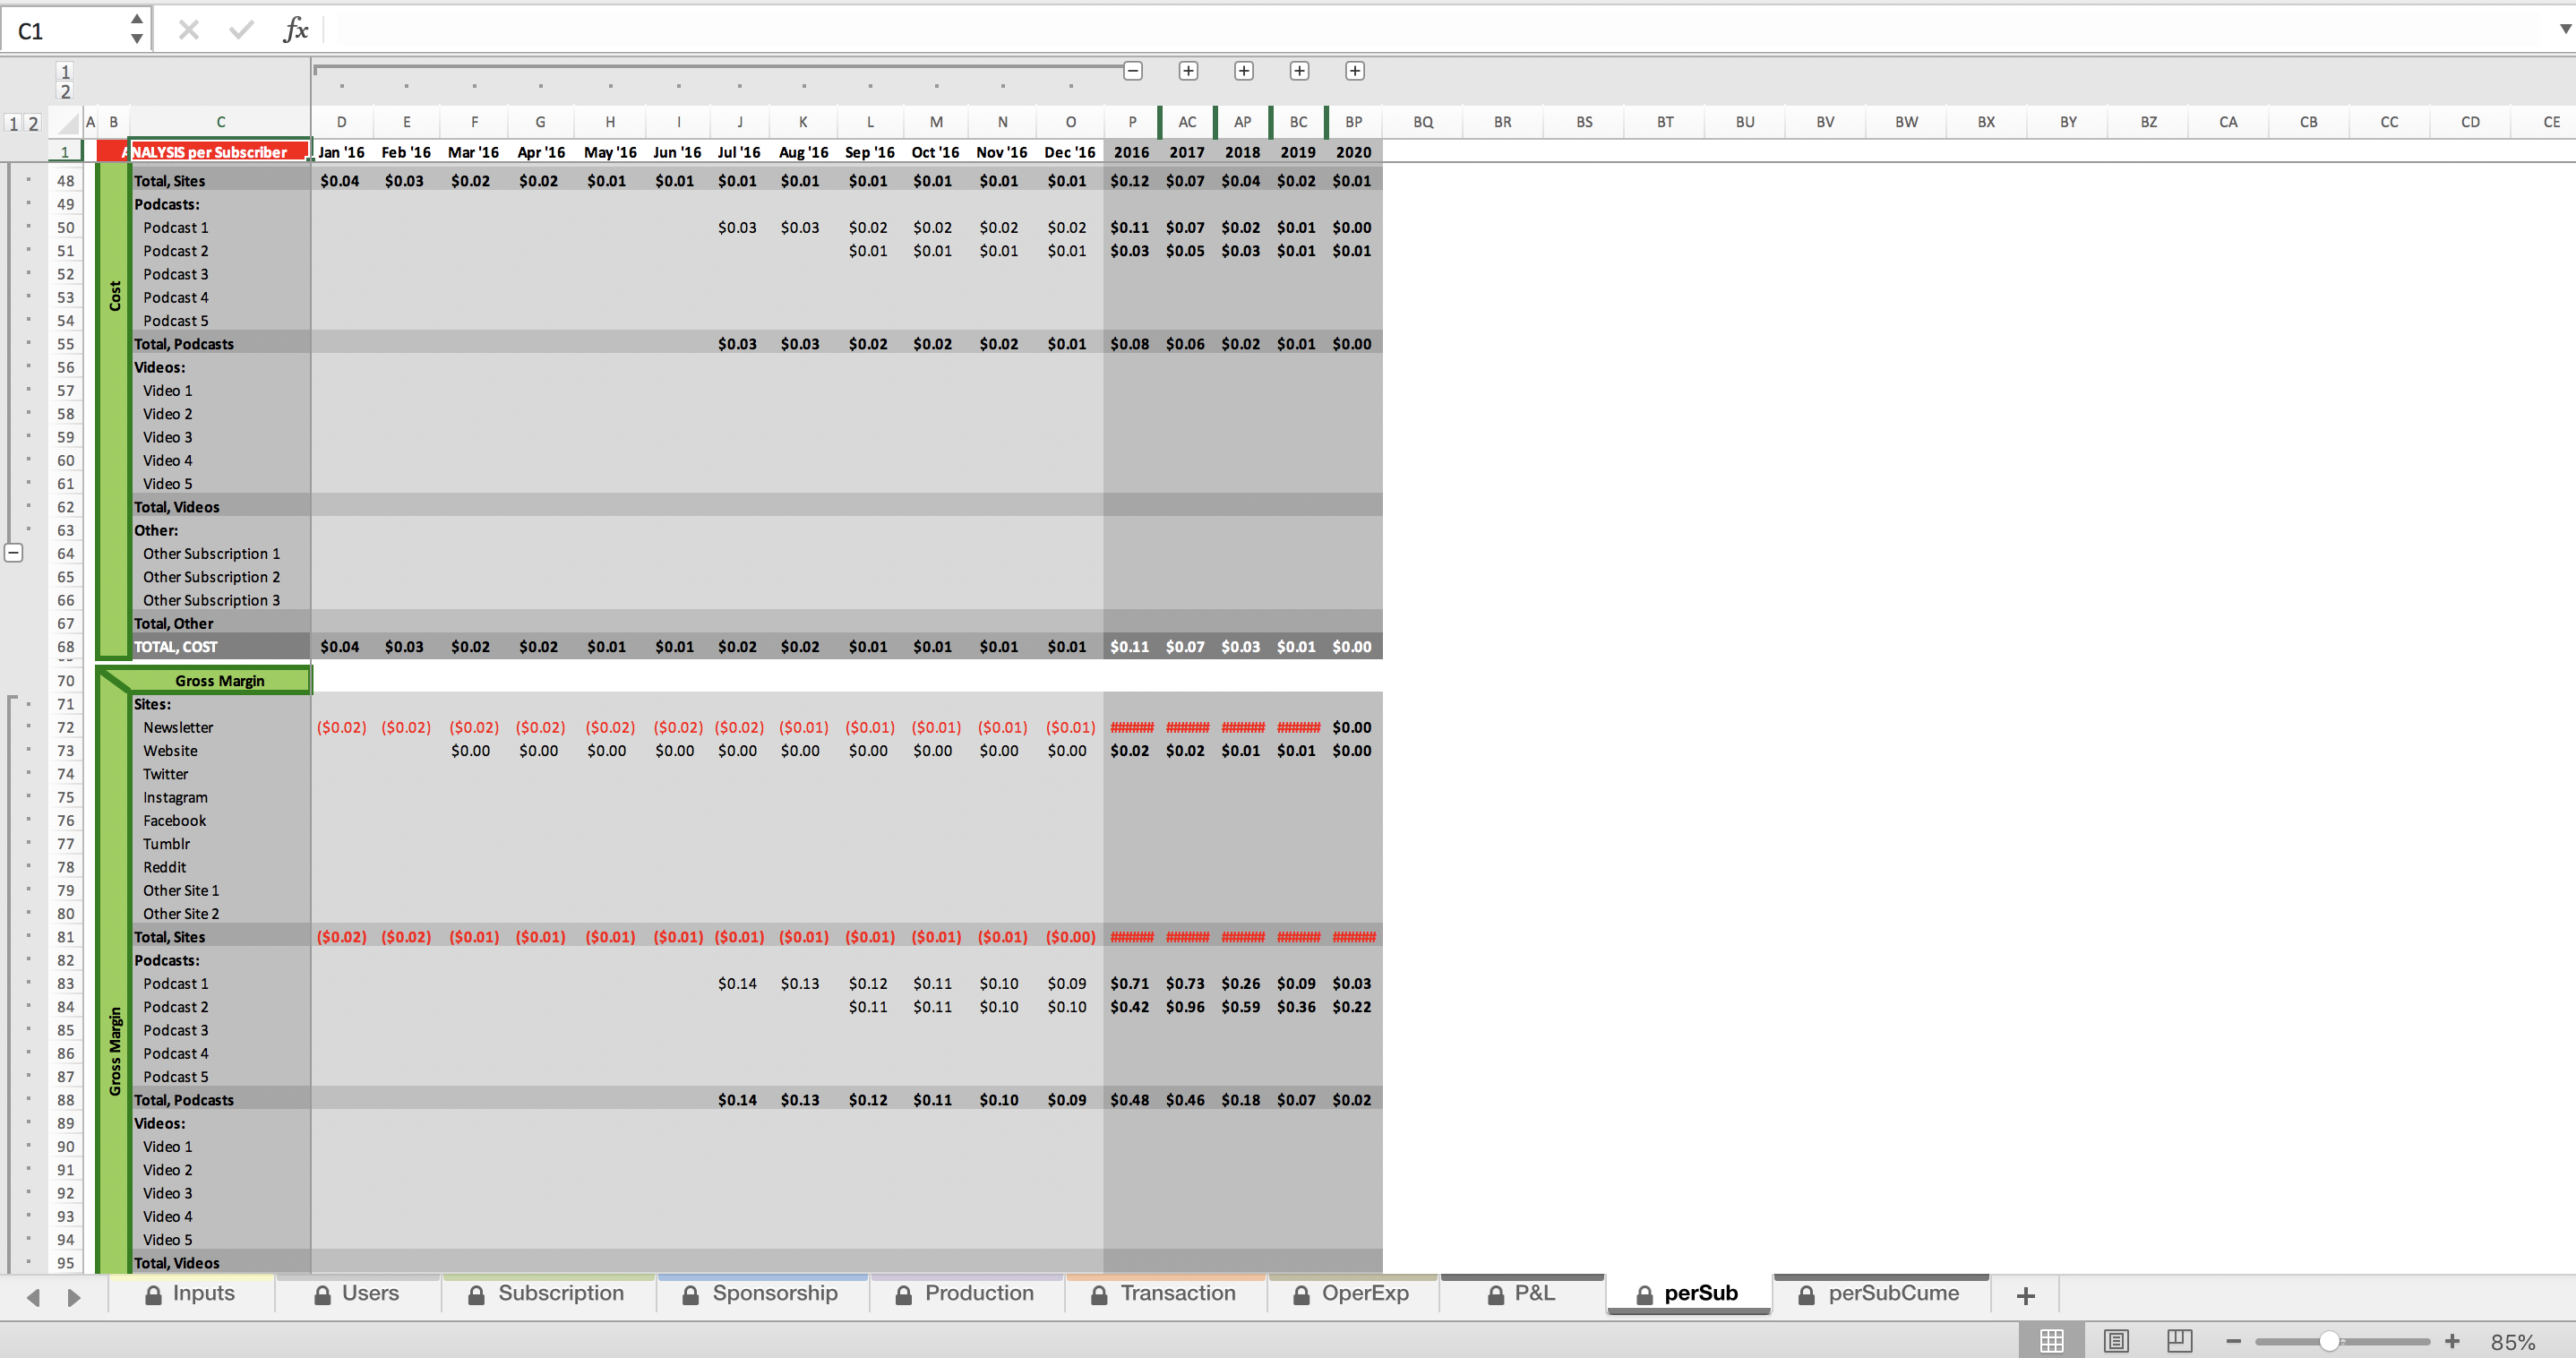Open the P&L sheet tab
Viewport: 2576px width, 1358px height.
point(1522,1293)
